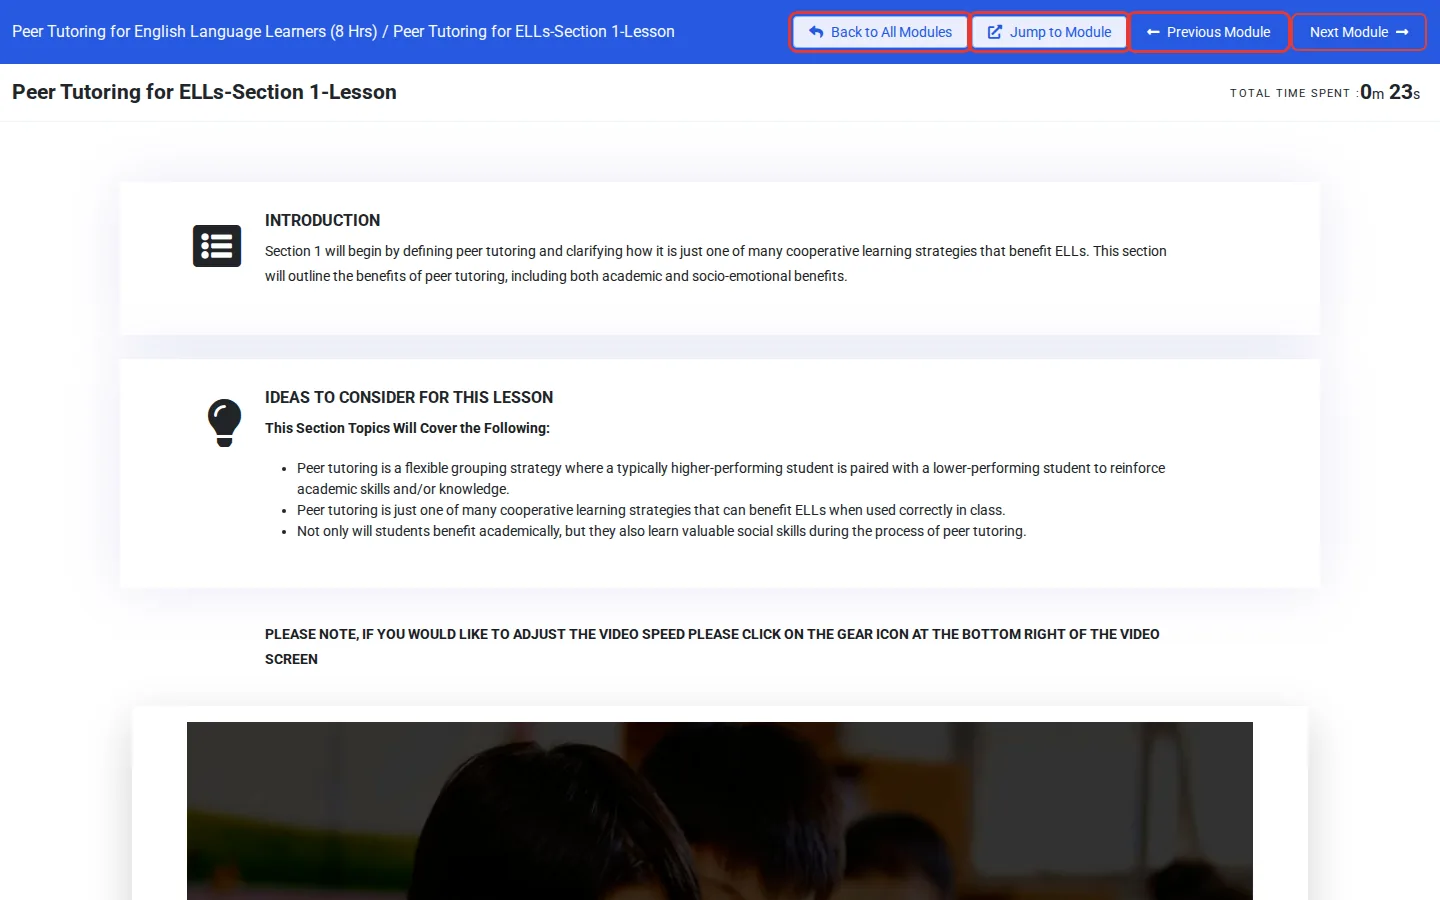Click the INTRODUCTION heading
The width and height of the screenshot is (1440, 900).
[322, 220]
